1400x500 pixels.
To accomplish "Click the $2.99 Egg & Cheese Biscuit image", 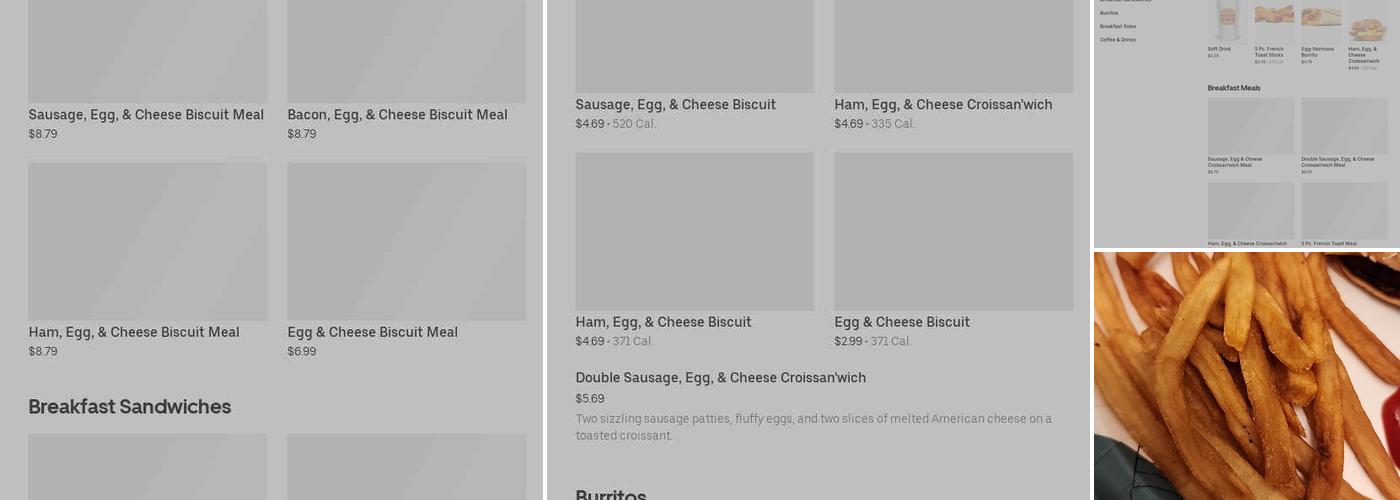I will (x=953, y=231).
